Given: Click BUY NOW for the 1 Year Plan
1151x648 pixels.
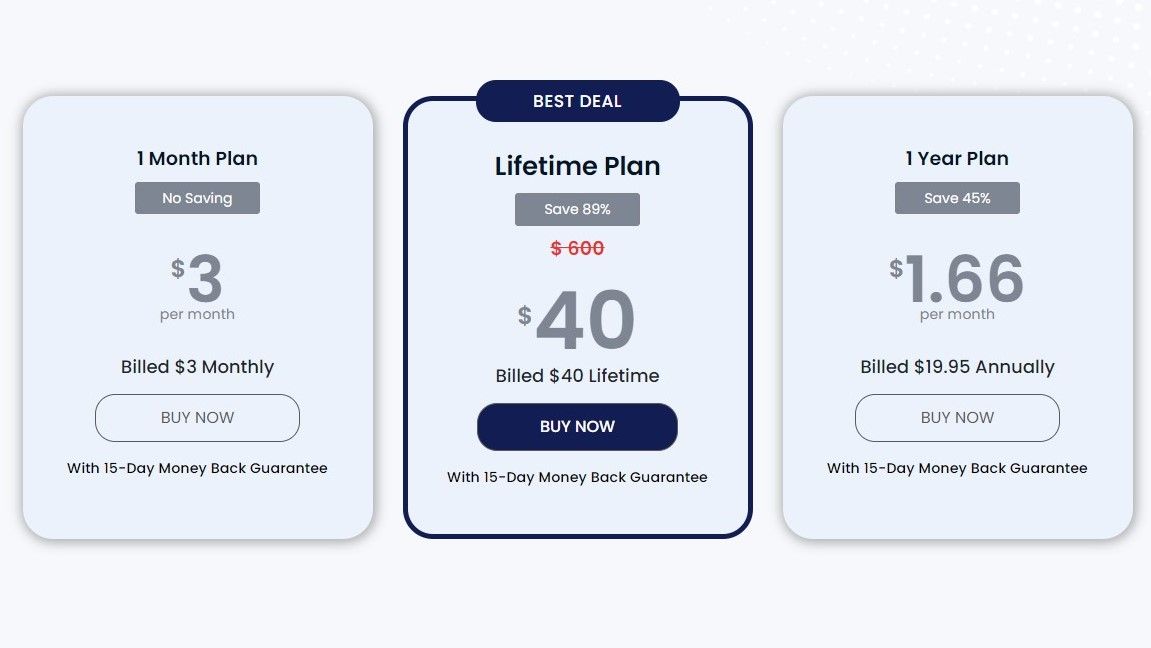Looking at the screenshot, I should (957, 418).
